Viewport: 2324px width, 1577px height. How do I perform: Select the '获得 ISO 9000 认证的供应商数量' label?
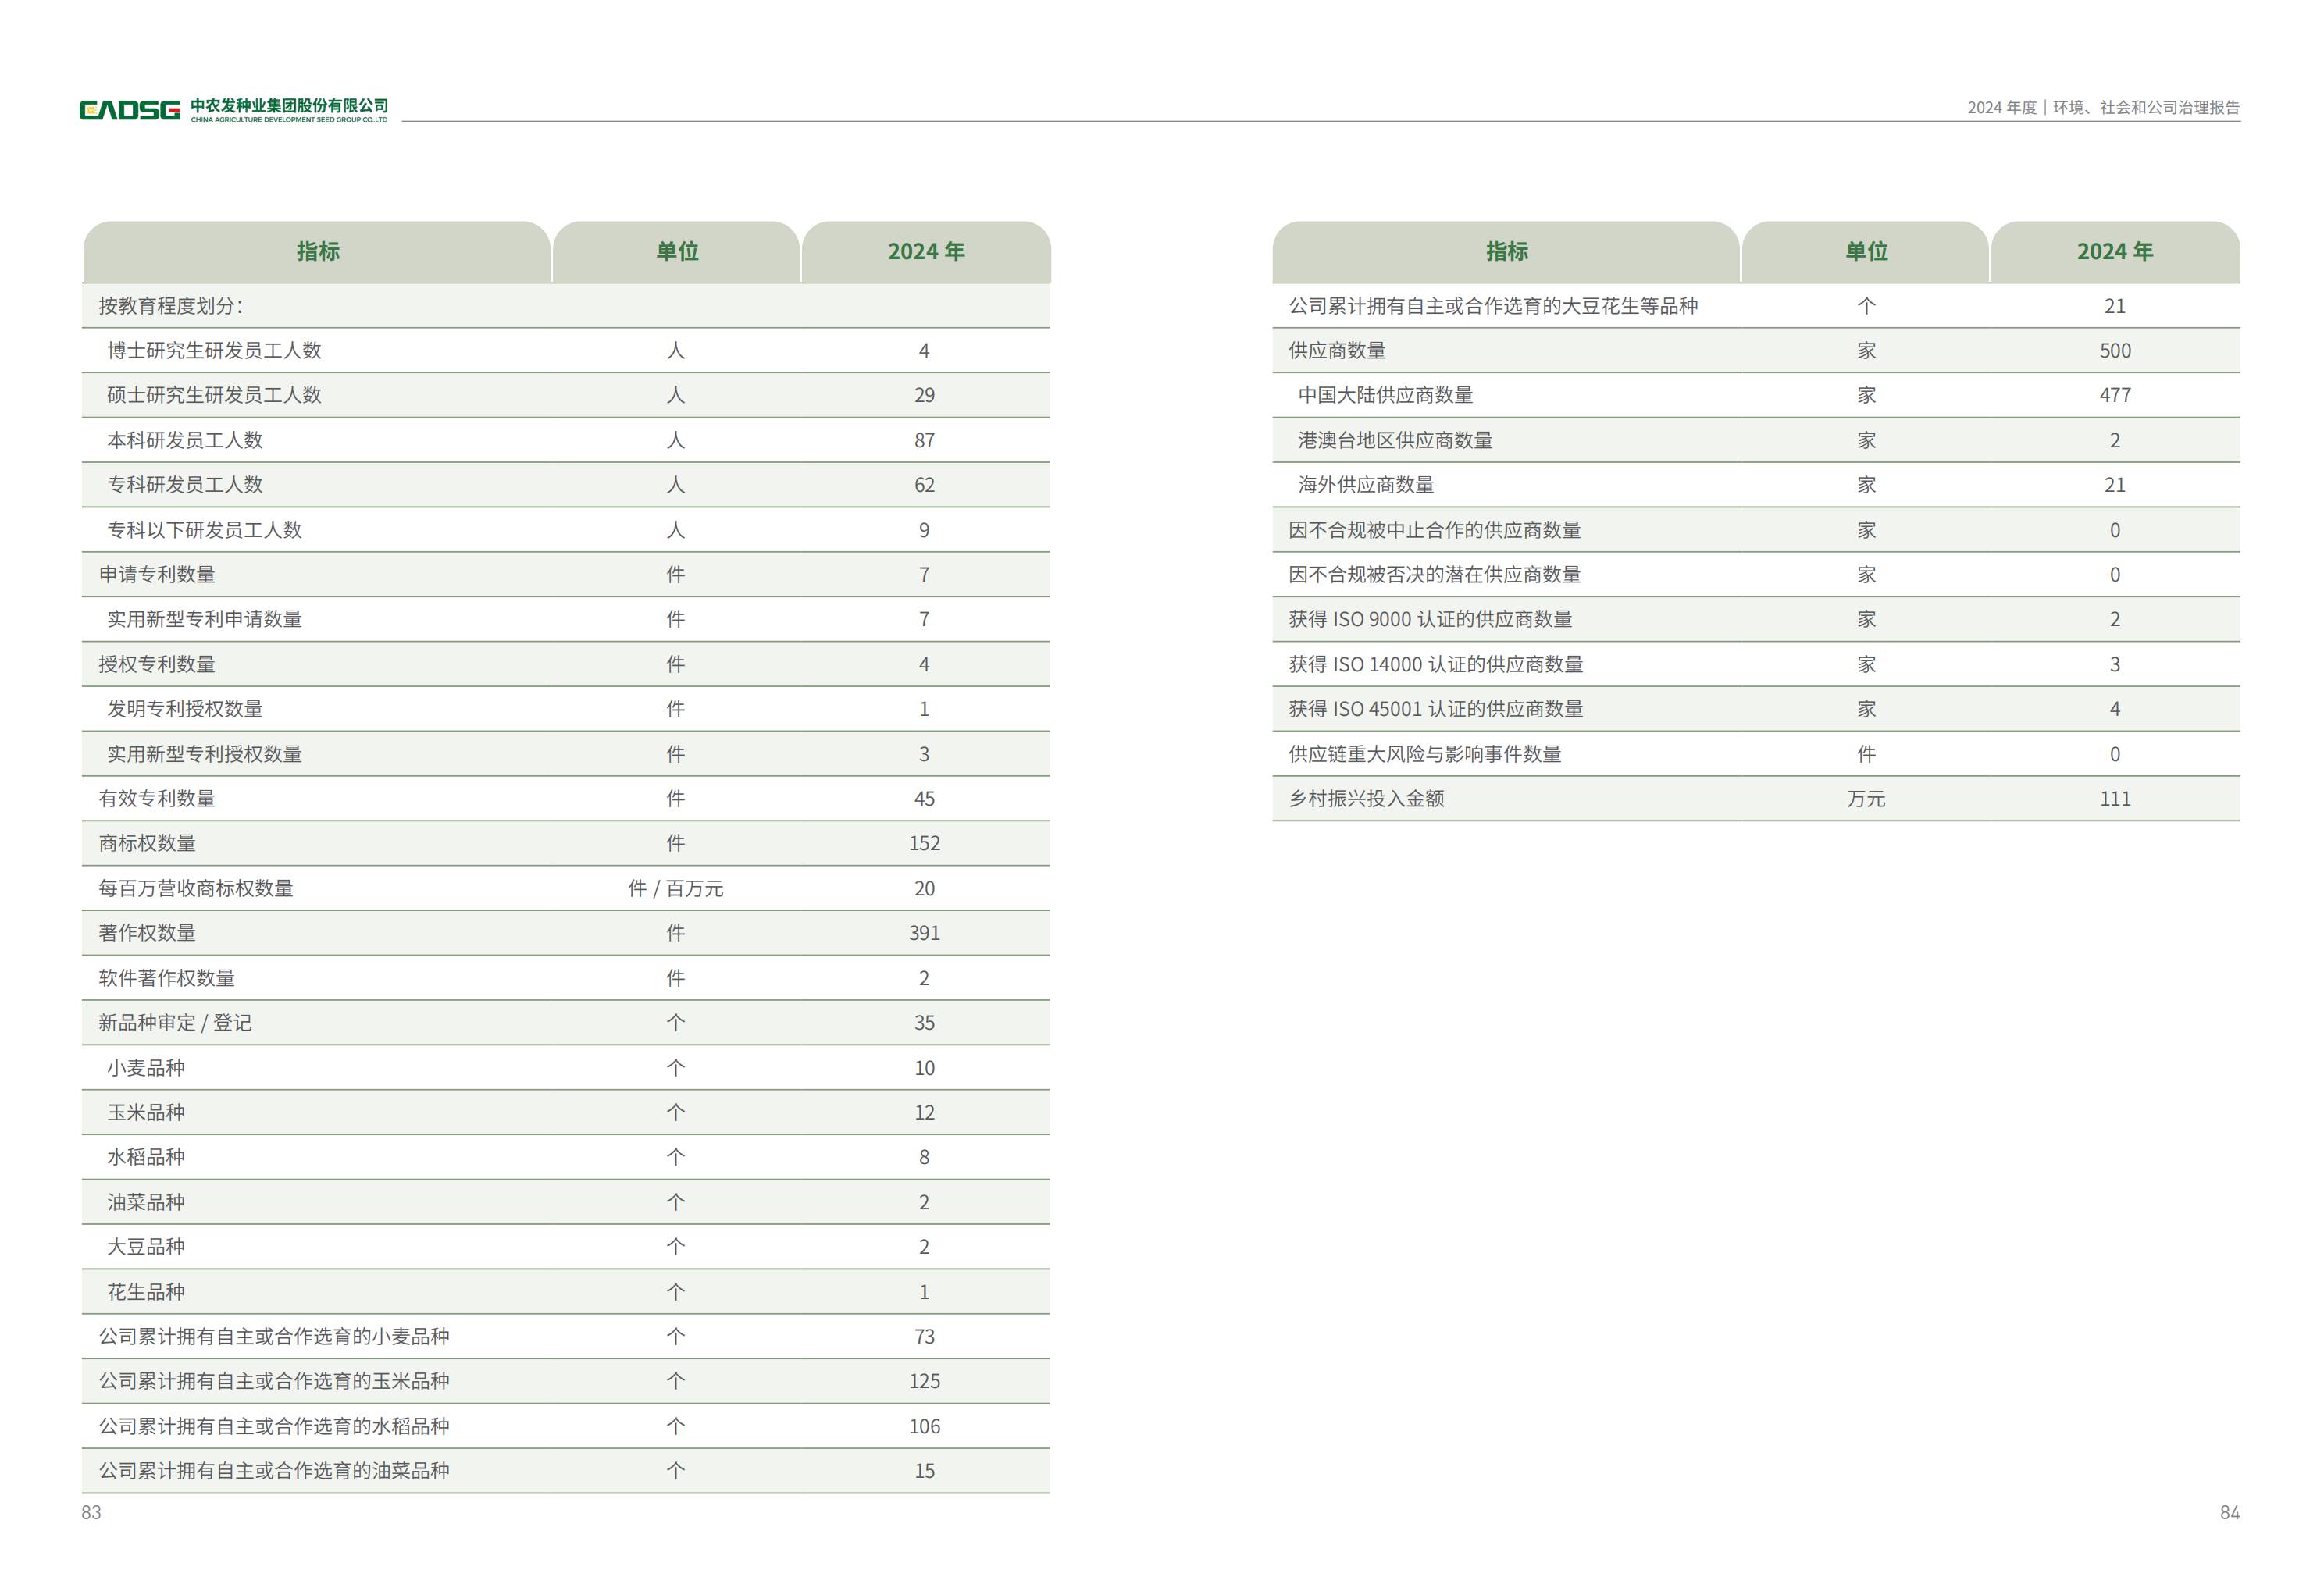click(1430, 619)
